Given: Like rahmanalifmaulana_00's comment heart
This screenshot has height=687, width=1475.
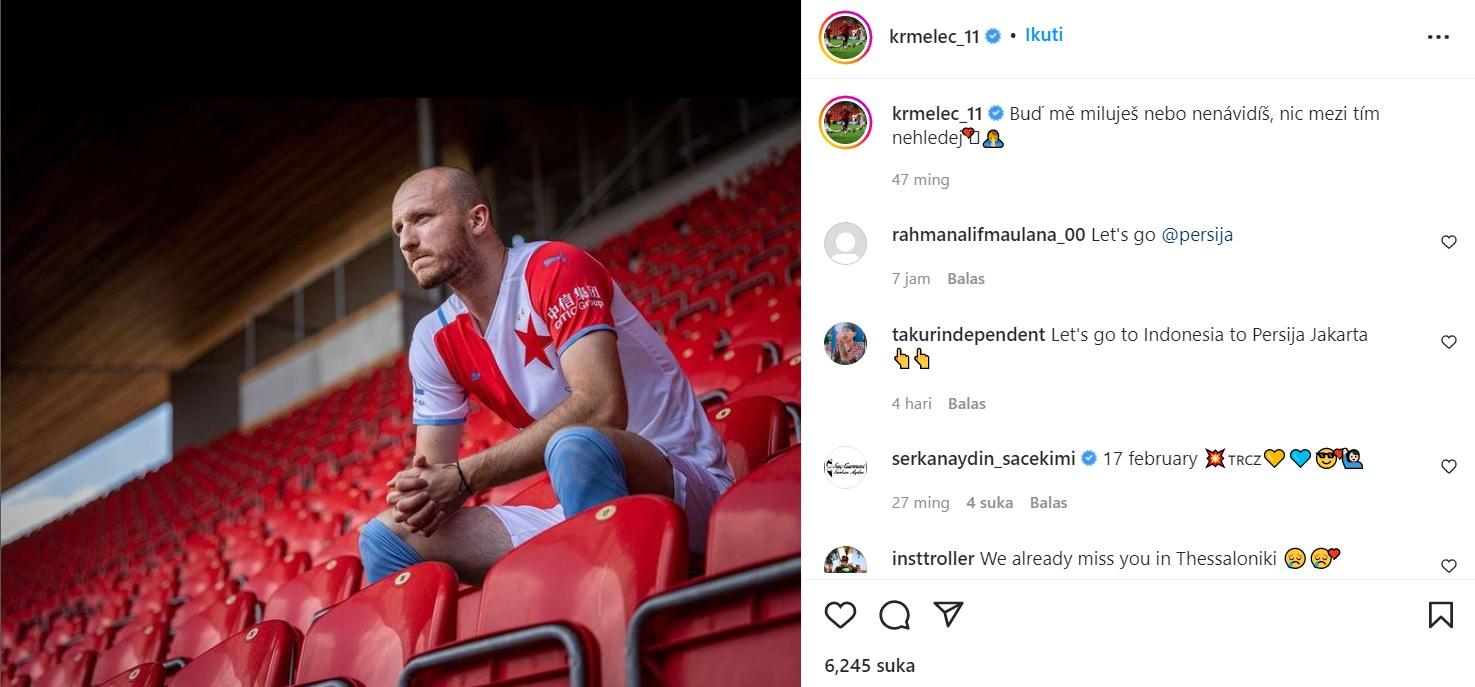Looking at the screenshot, I should tap(1448, 241).
